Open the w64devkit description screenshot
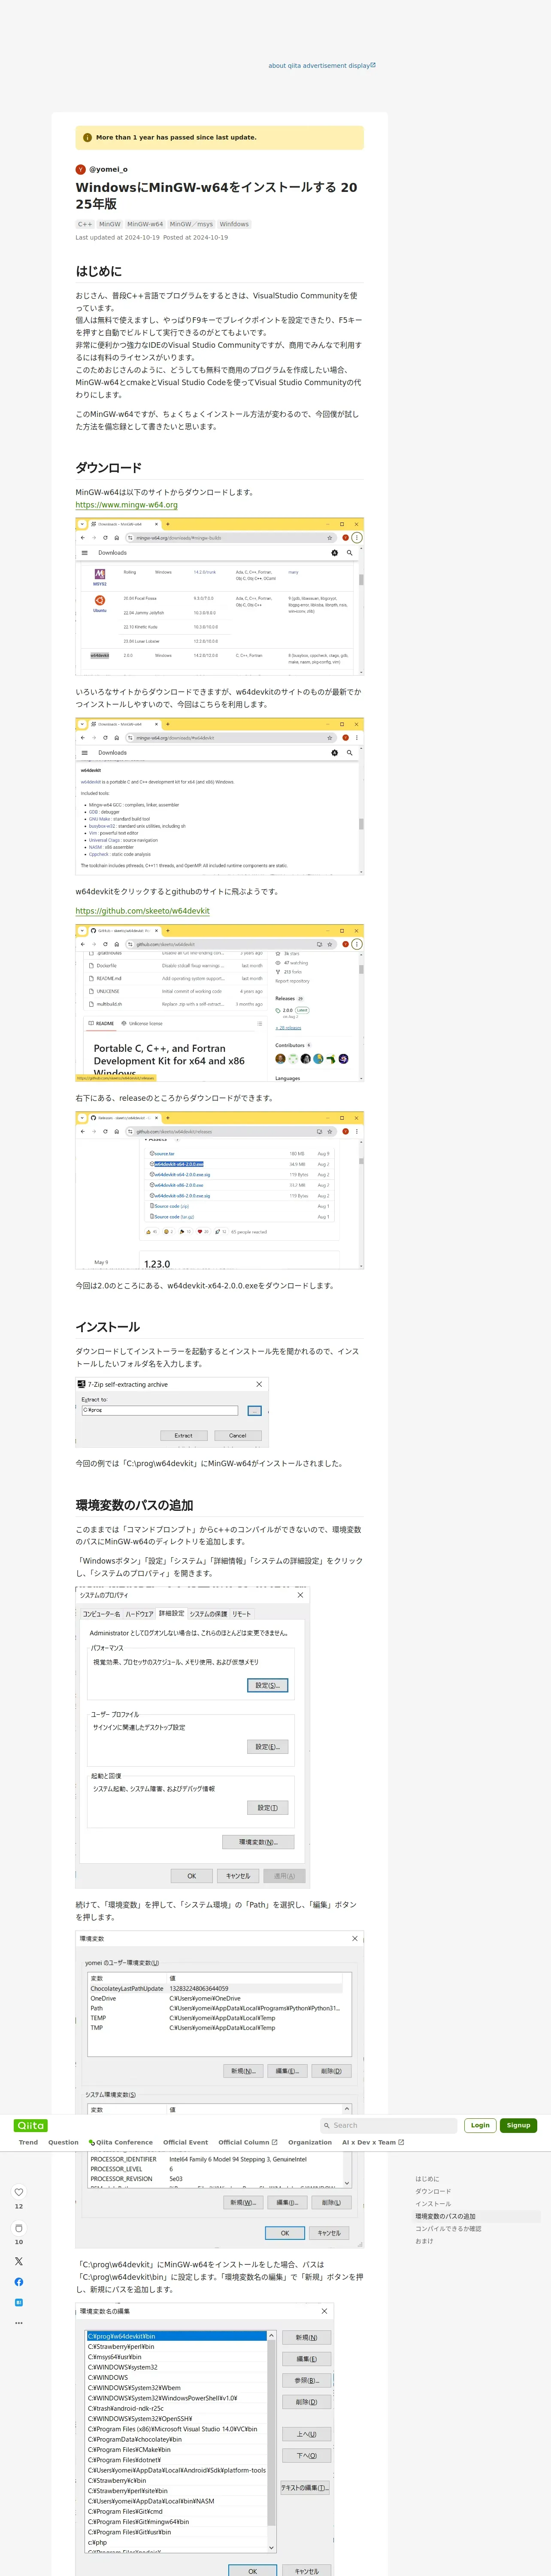Viewport: 551px width, 2576px height. [220, 796]
